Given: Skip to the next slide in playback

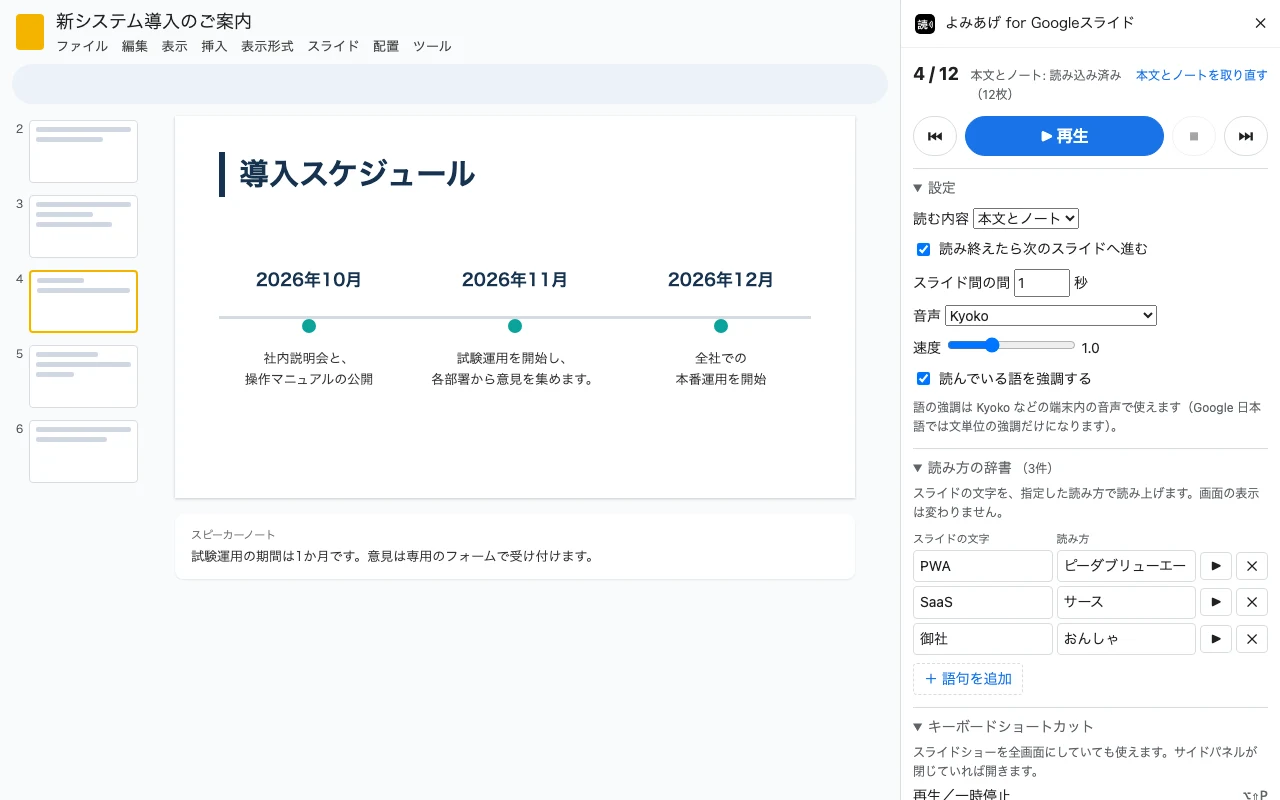Looking at the screenshot, I should coord(1246,136).
